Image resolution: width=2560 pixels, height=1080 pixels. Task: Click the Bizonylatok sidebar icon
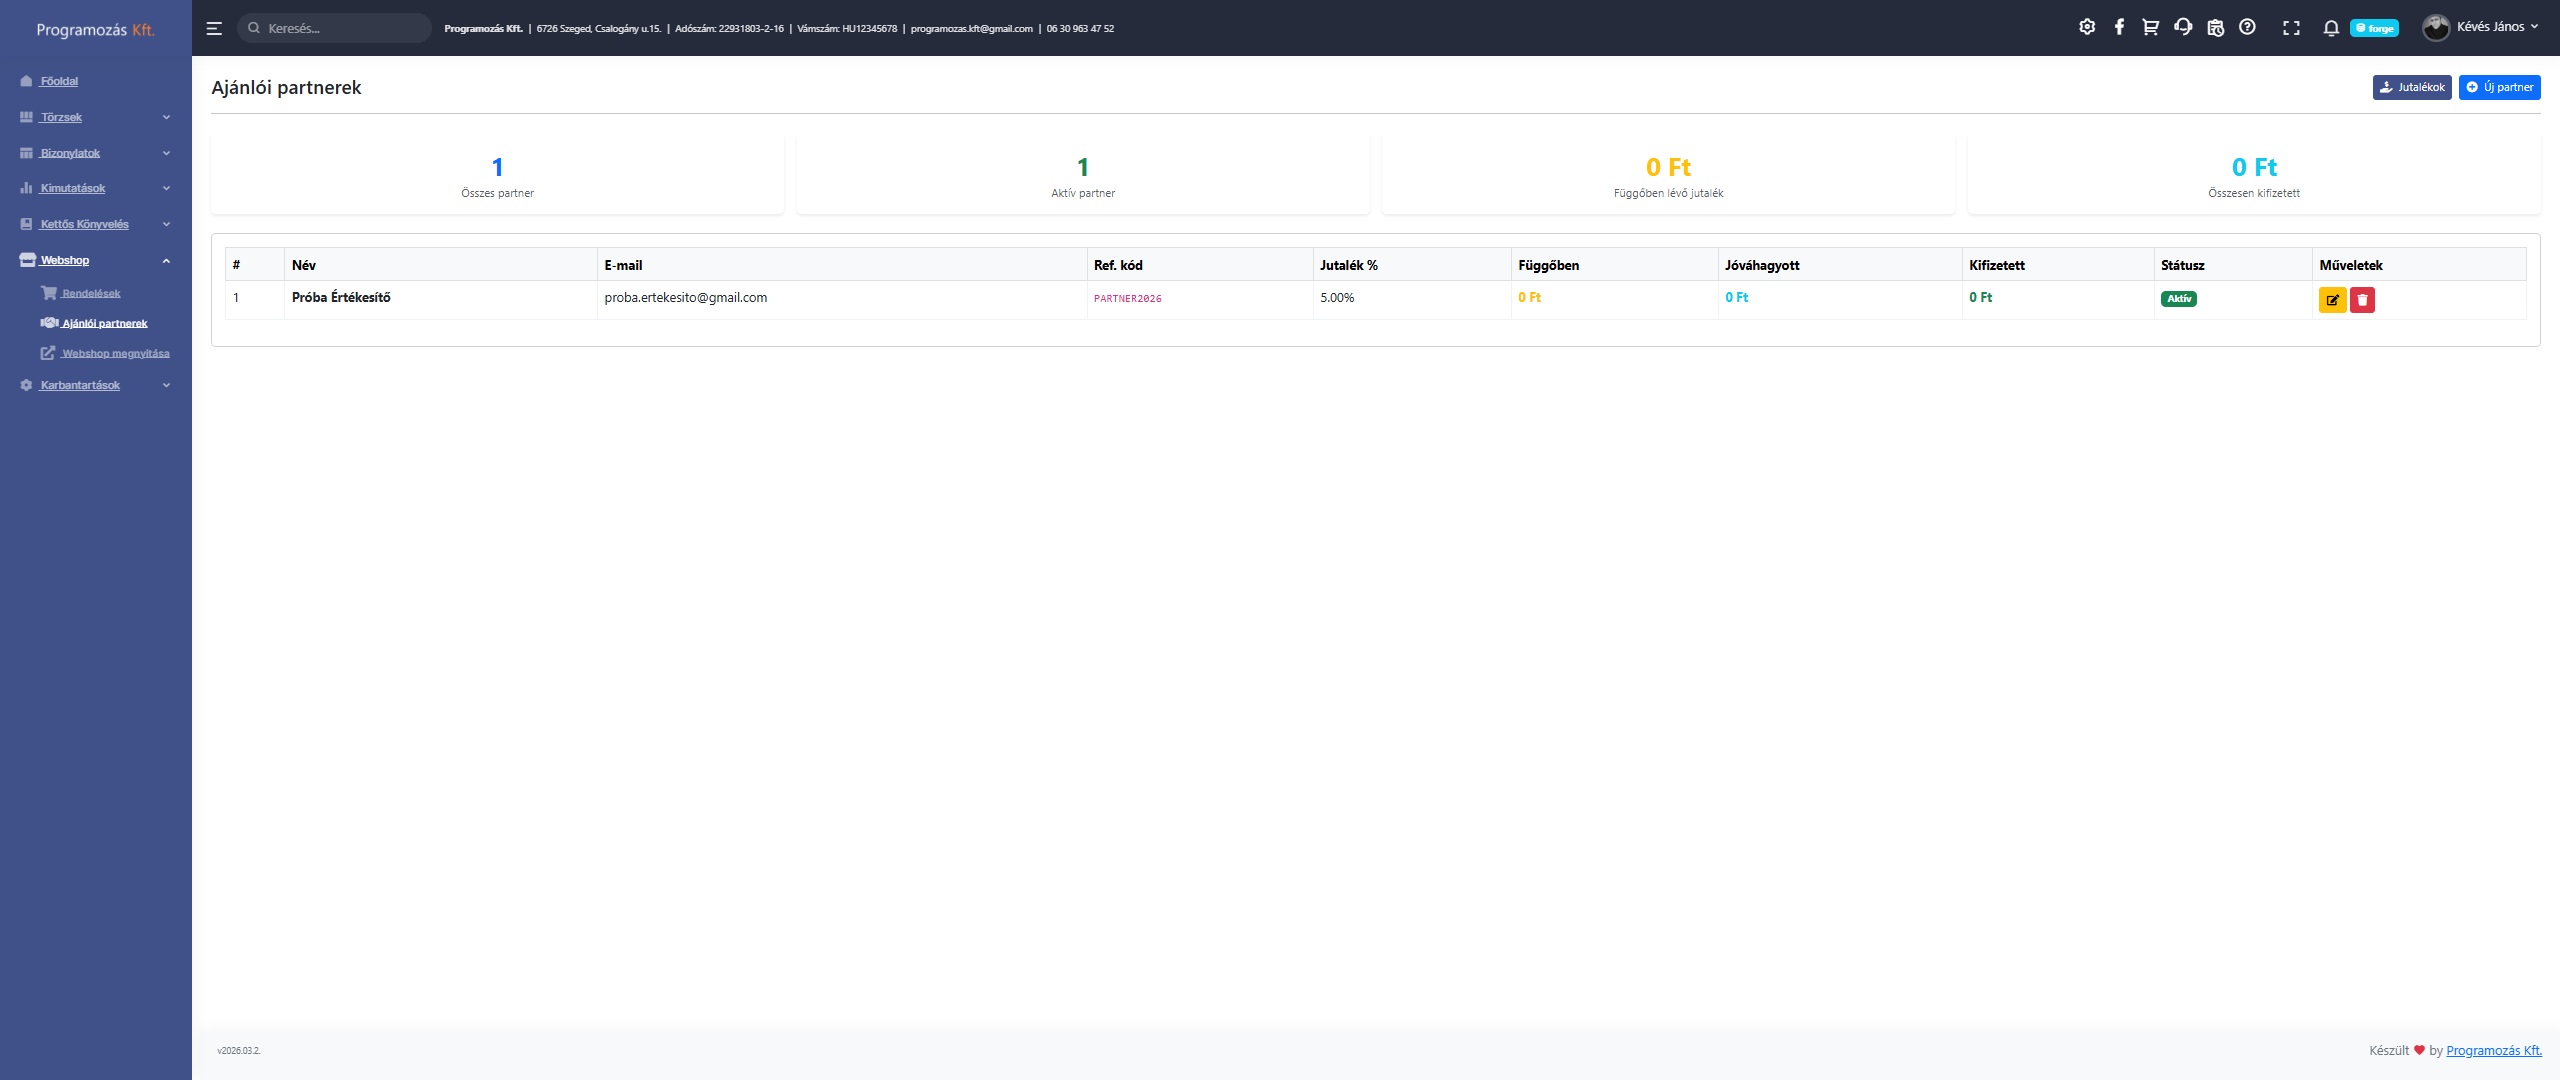click(26, 153)
